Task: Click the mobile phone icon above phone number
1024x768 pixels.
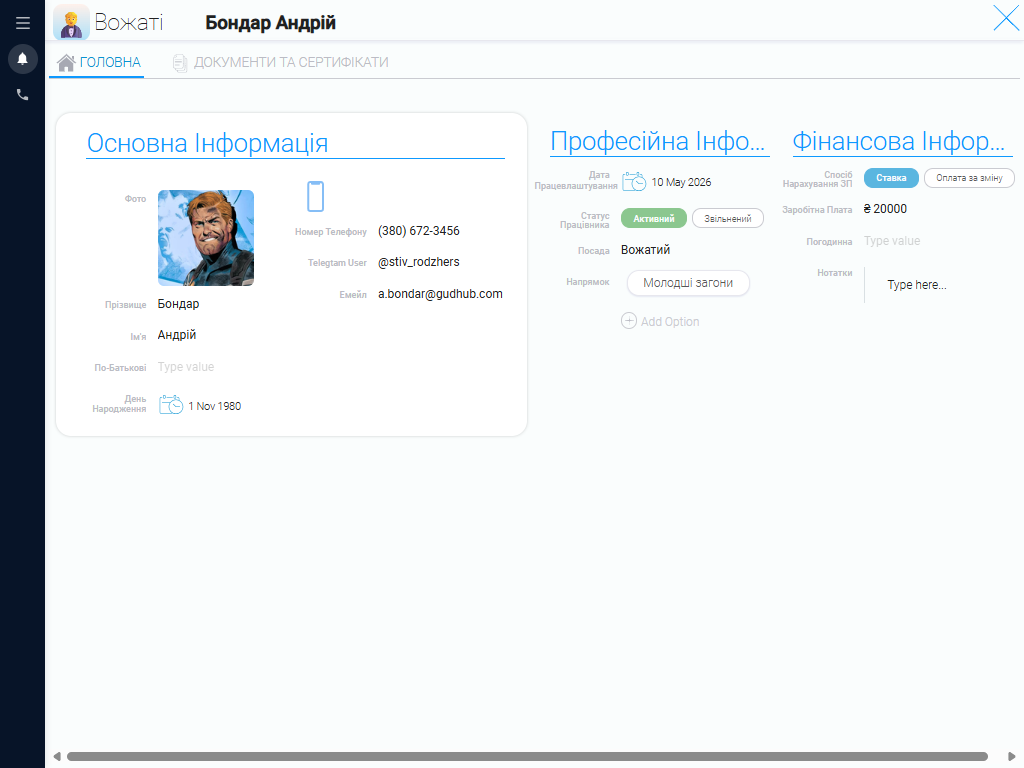Action: tap(315, 197)
